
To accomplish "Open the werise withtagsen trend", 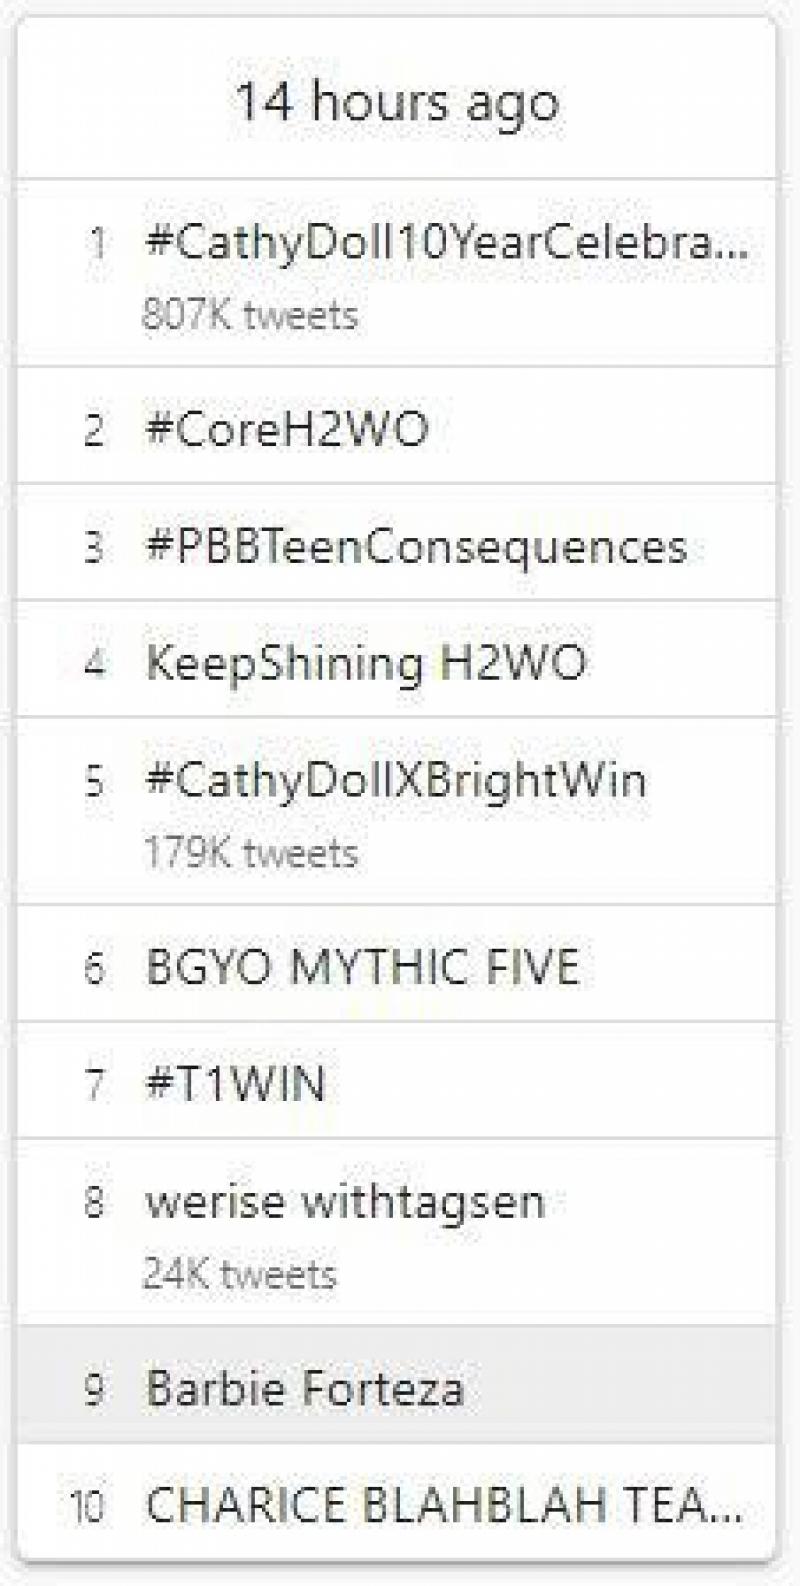I will click(345, 1201).
